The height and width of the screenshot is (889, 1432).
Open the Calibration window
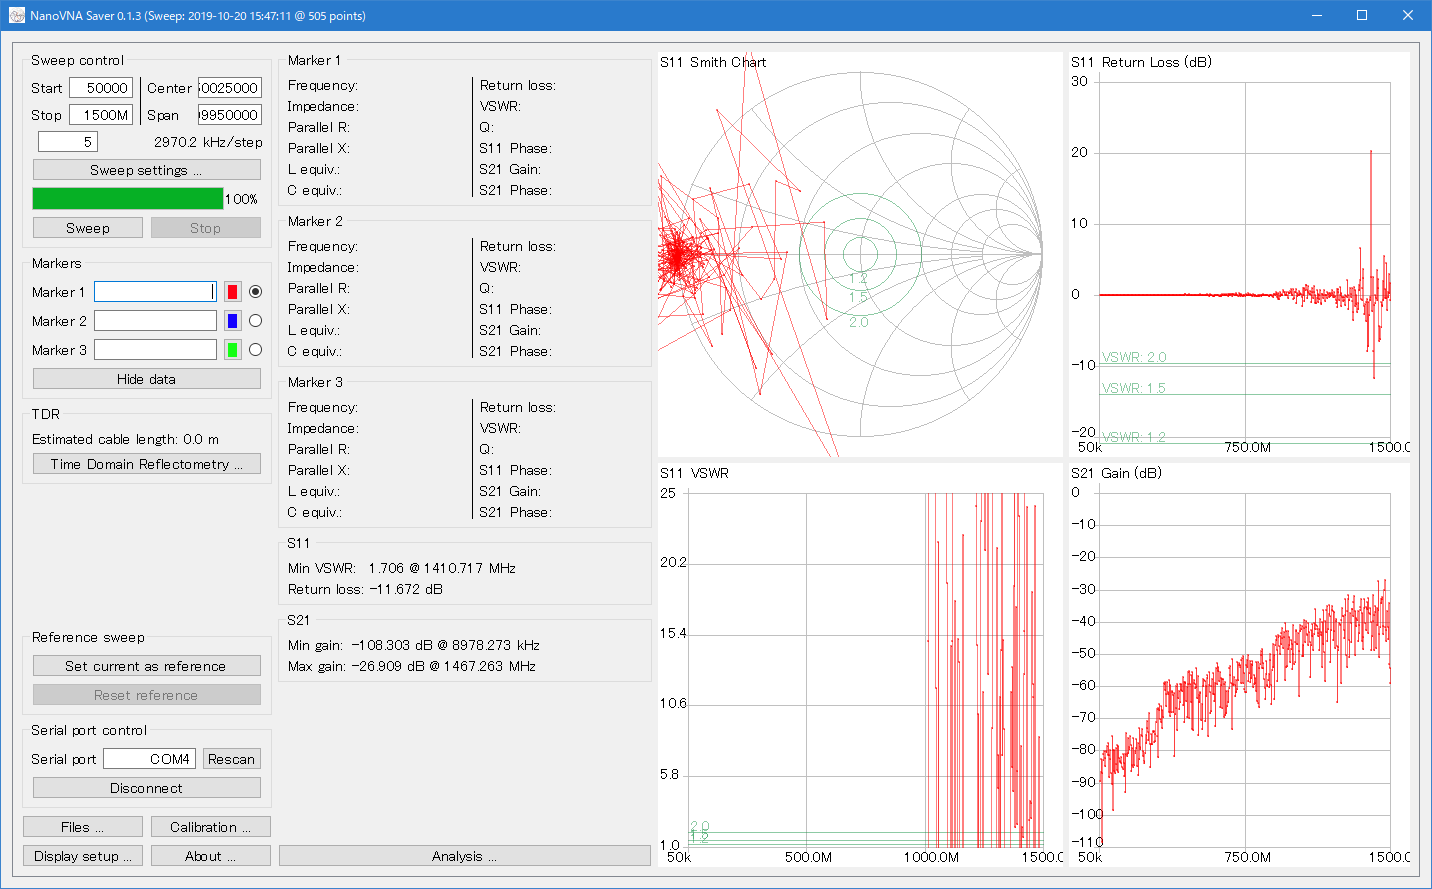tap(211, 827)
